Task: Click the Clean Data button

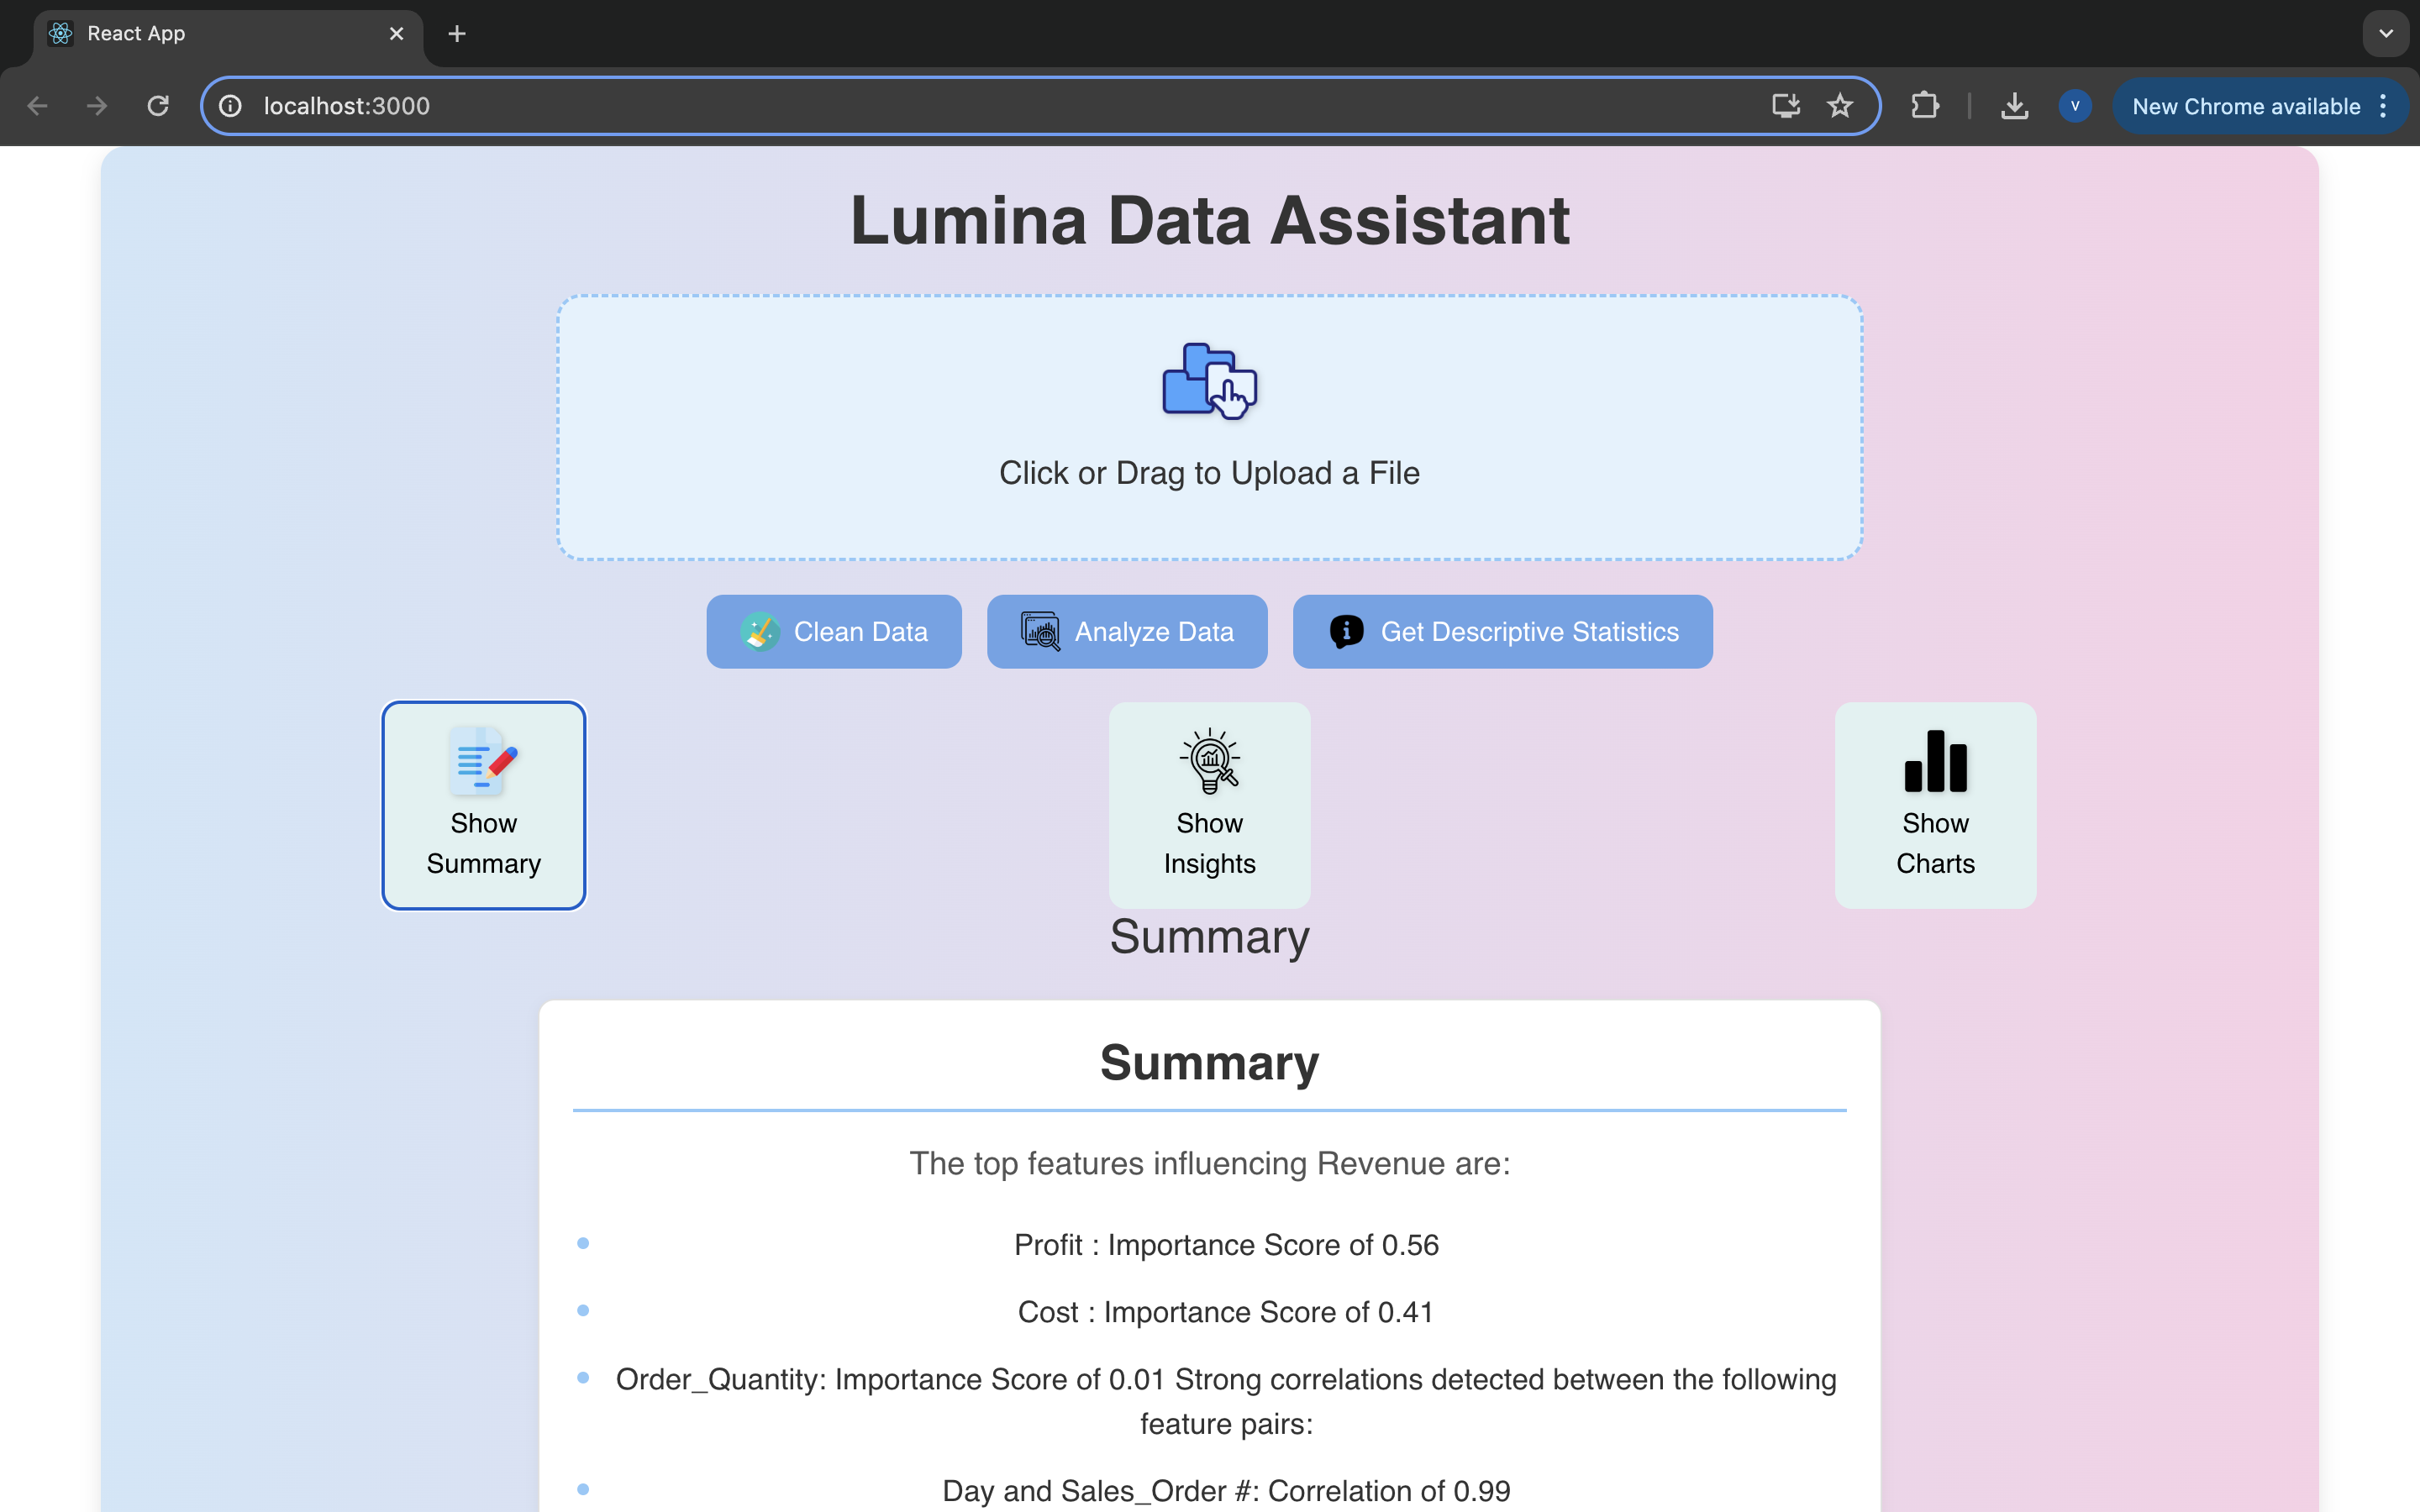Action: 833,632
